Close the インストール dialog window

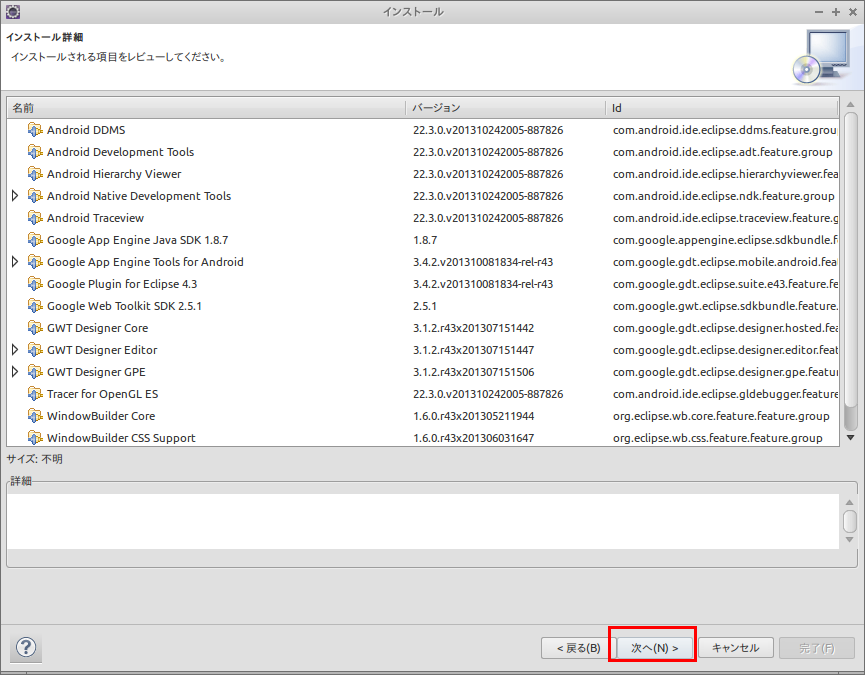point(853,12)
